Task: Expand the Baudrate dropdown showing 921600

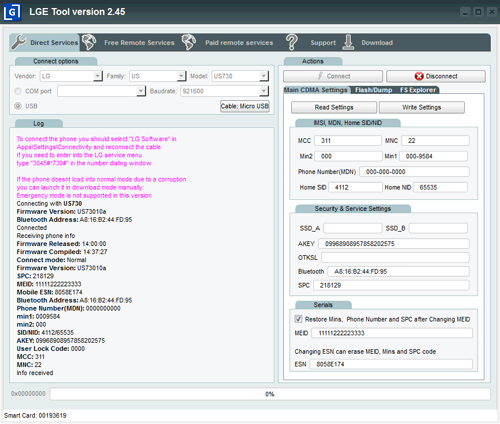Action: point(264,91)
